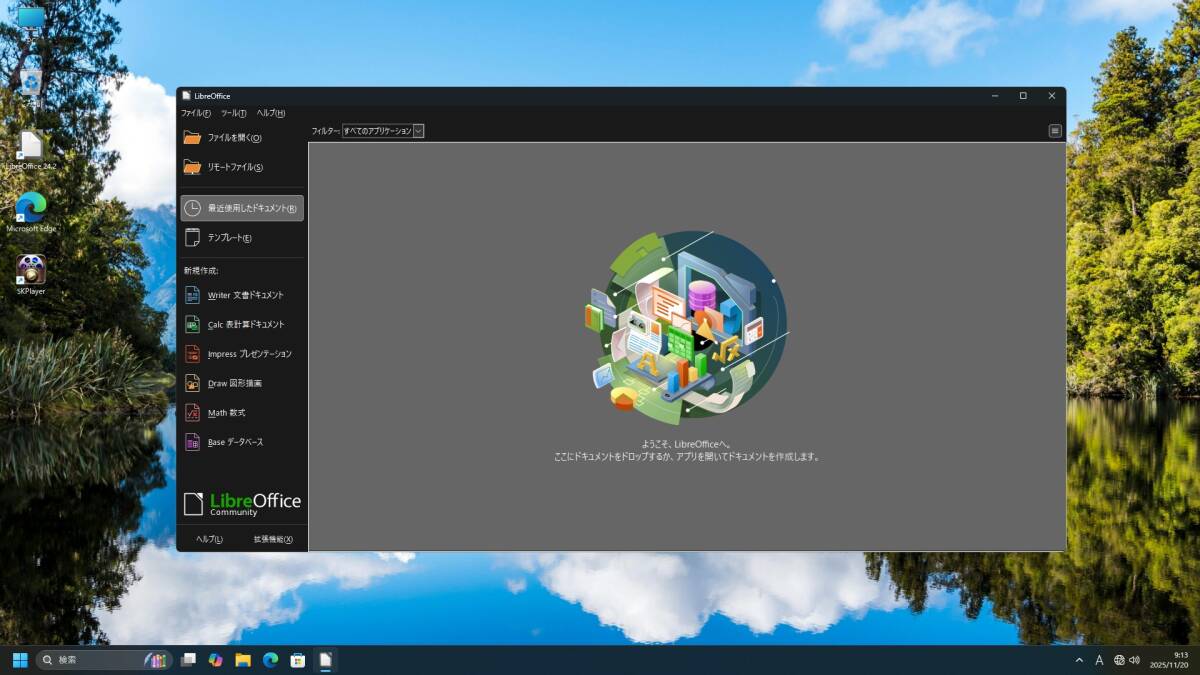Click the Base database icon
Viewport: 1200px width, 675px height.
193,442
